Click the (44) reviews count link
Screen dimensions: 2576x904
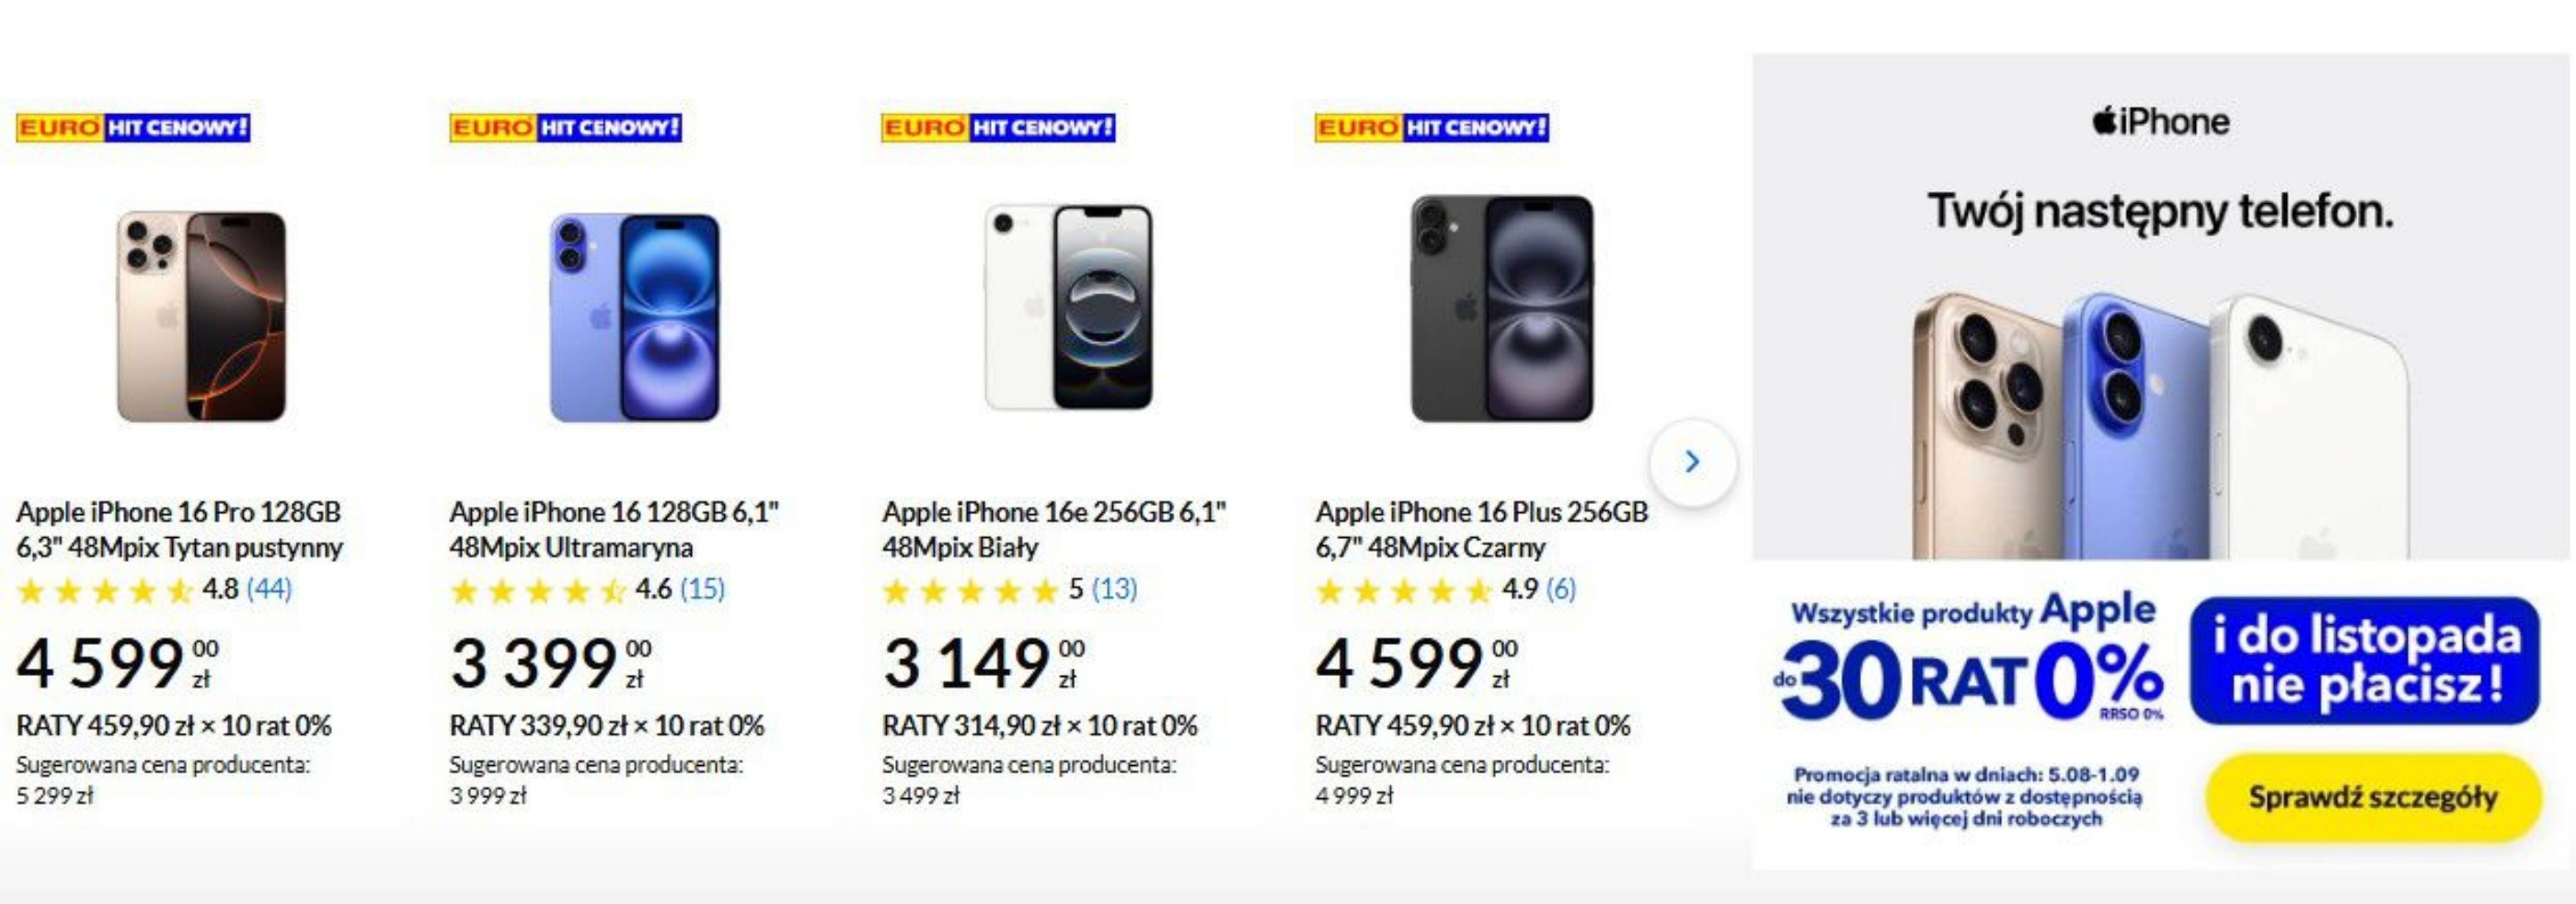269,589
